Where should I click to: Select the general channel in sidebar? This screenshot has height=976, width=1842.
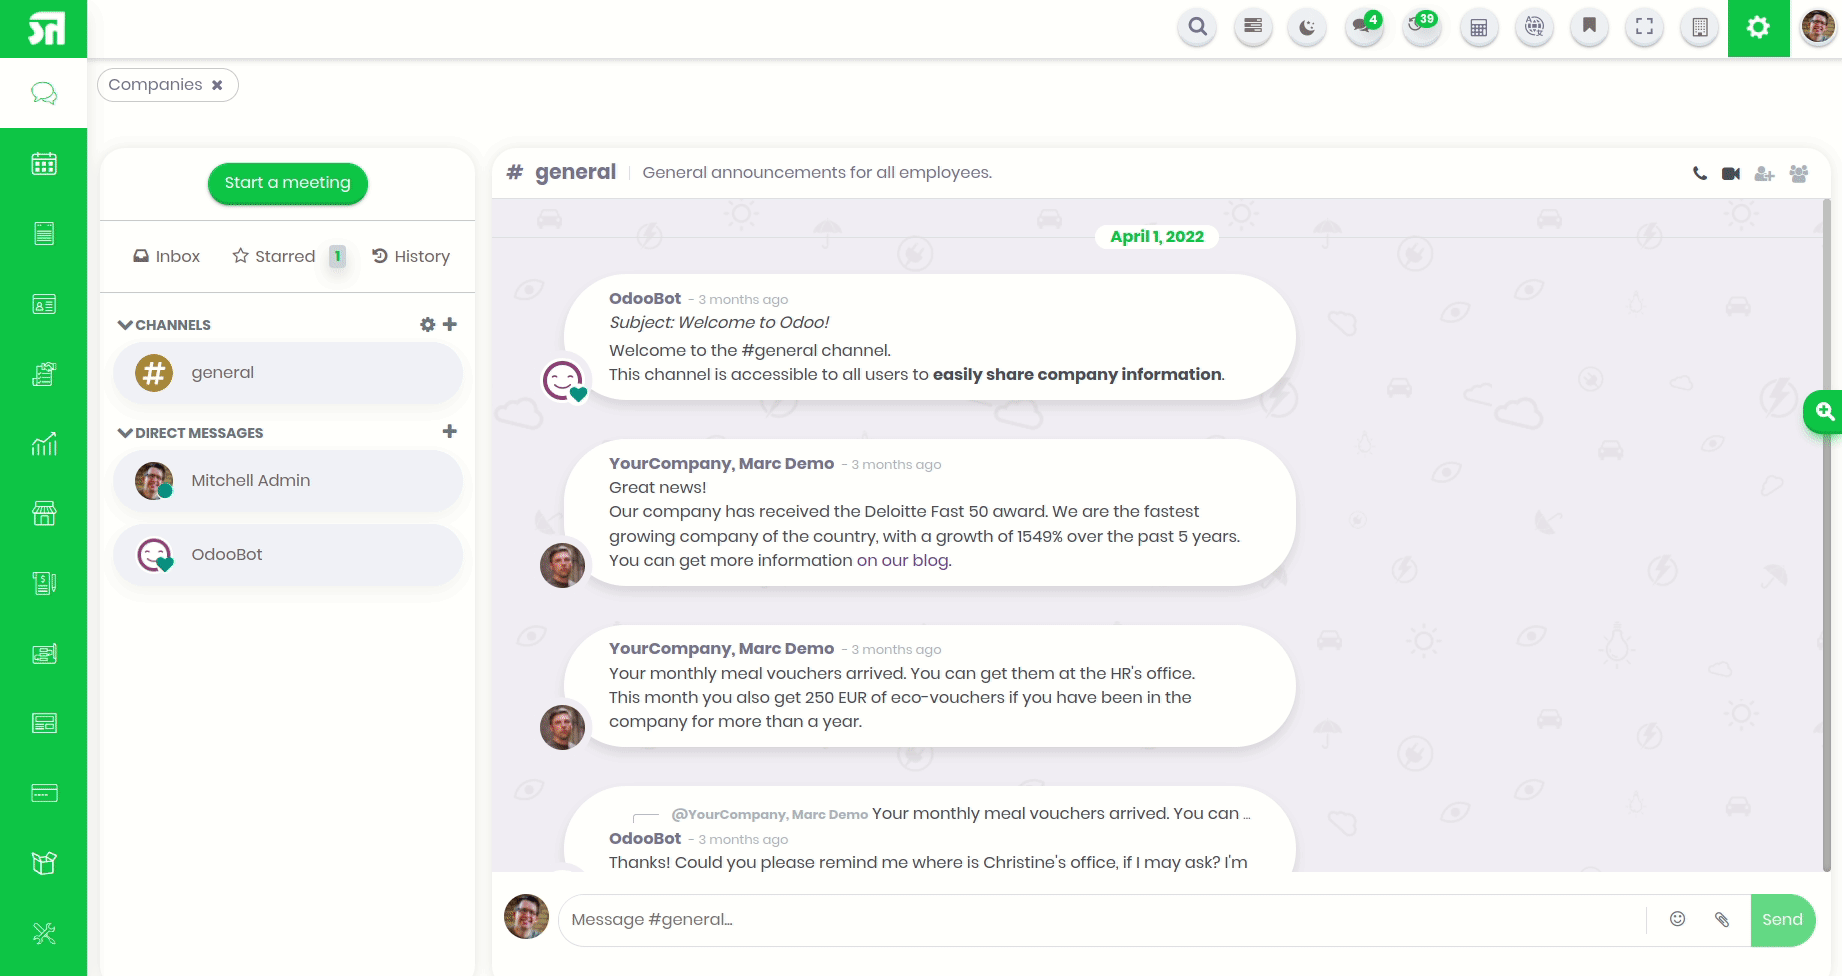288,373
